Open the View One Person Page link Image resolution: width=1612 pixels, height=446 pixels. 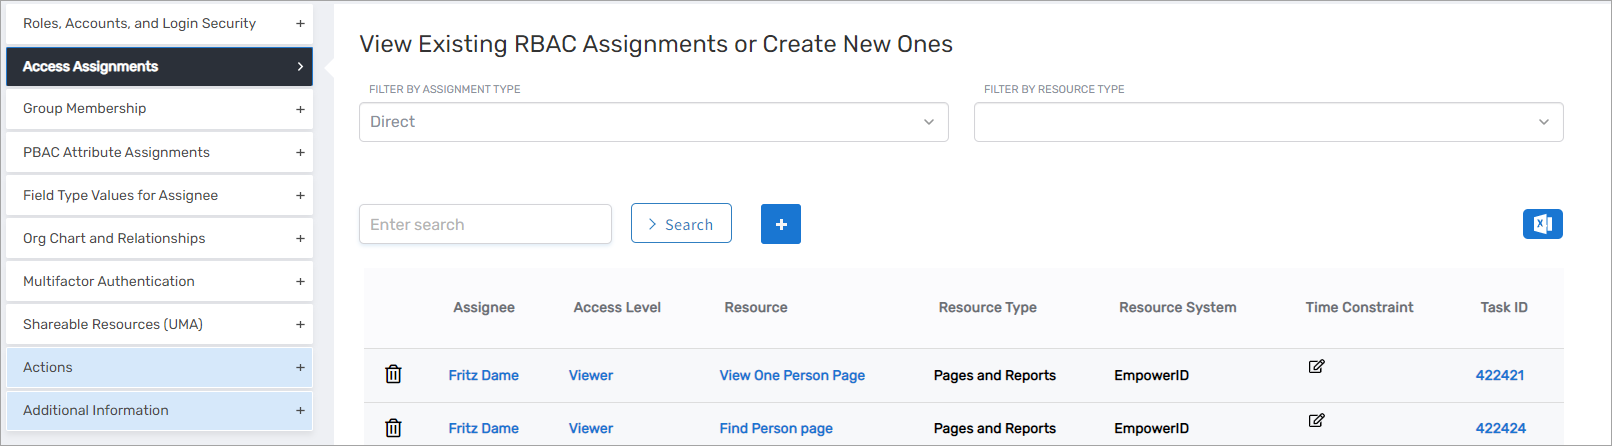click(x=792, y=375)
